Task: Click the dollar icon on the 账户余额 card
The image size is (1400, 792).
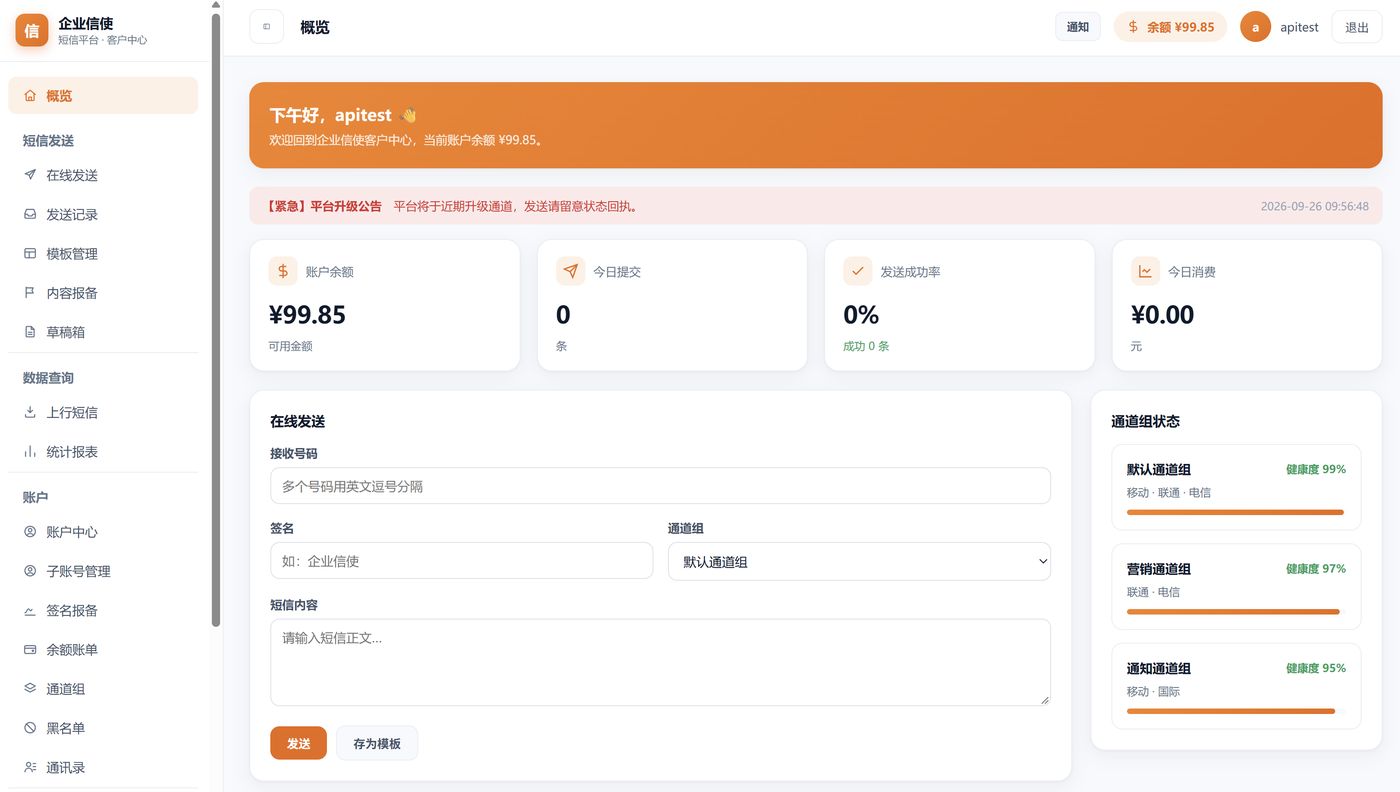Action: point(283,271)
